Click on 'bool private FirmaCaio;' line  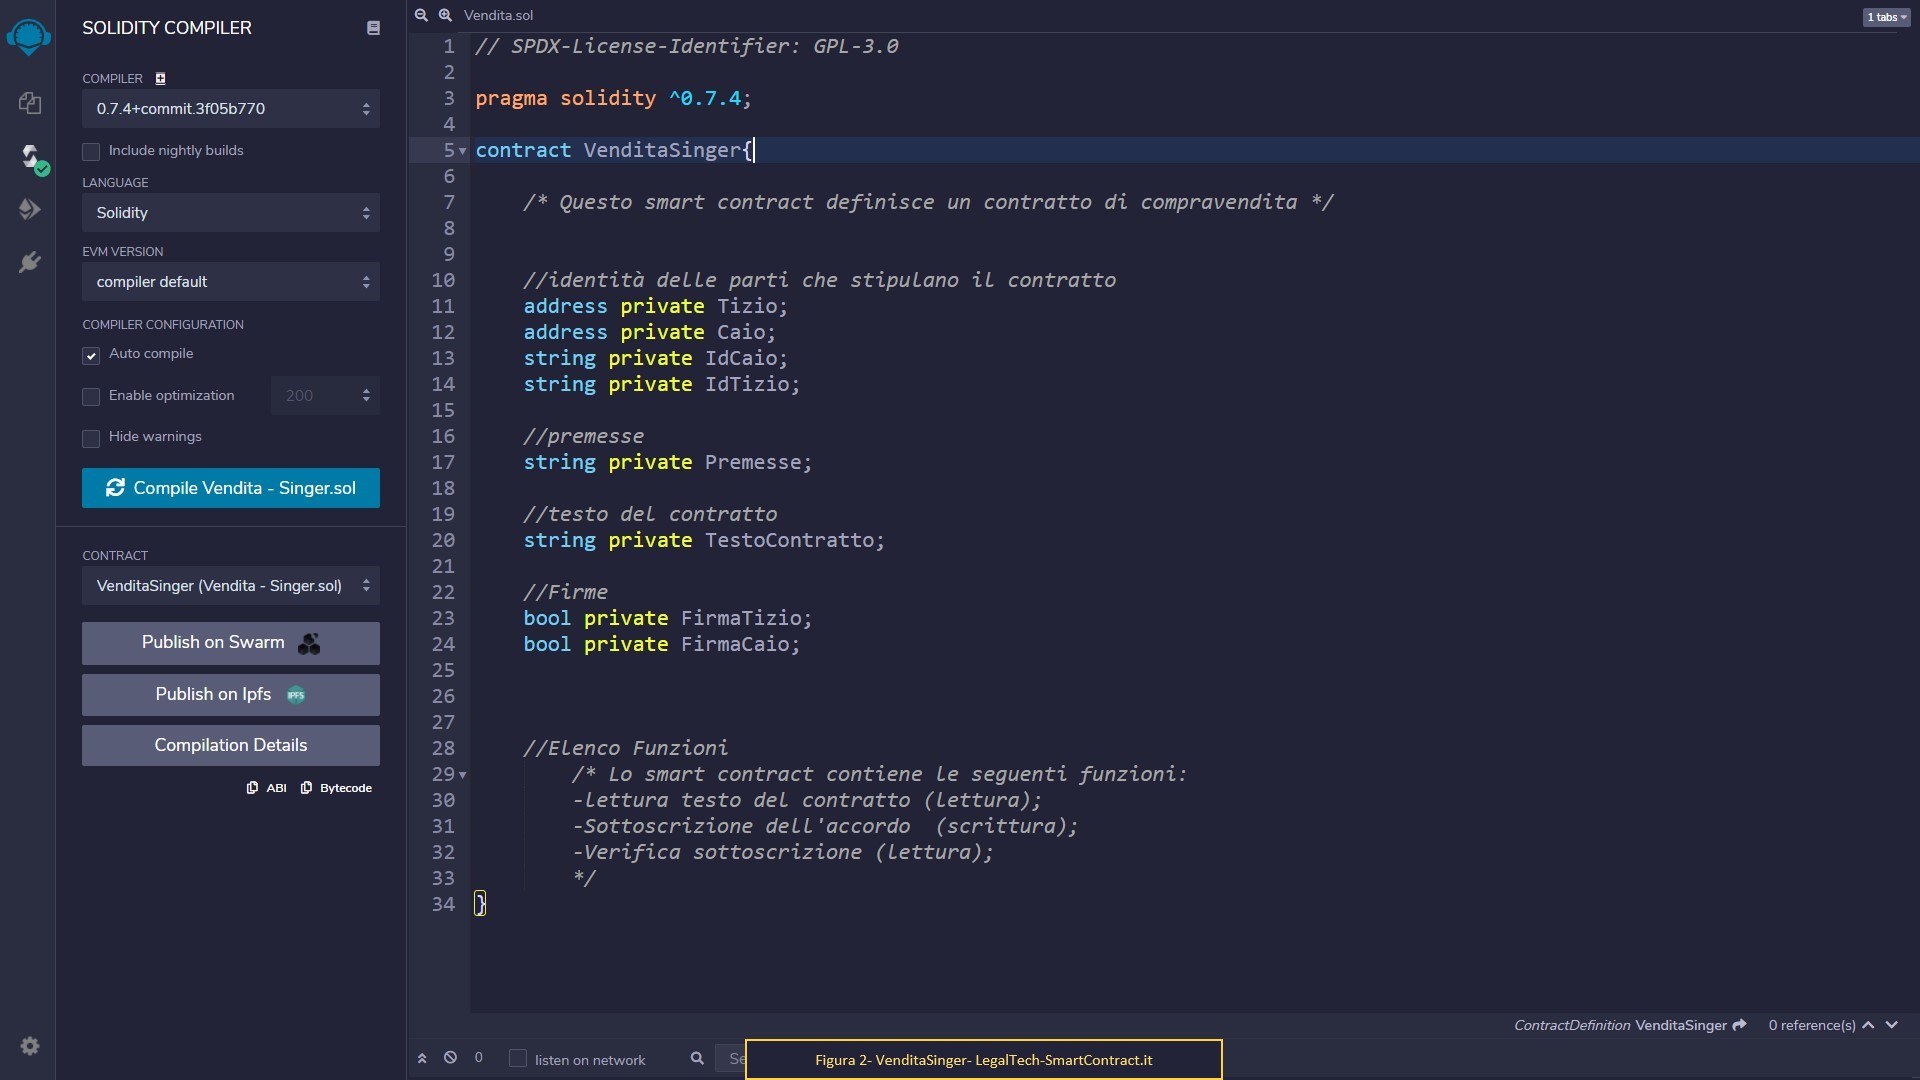pyautogui.click(x=661, y=644)
